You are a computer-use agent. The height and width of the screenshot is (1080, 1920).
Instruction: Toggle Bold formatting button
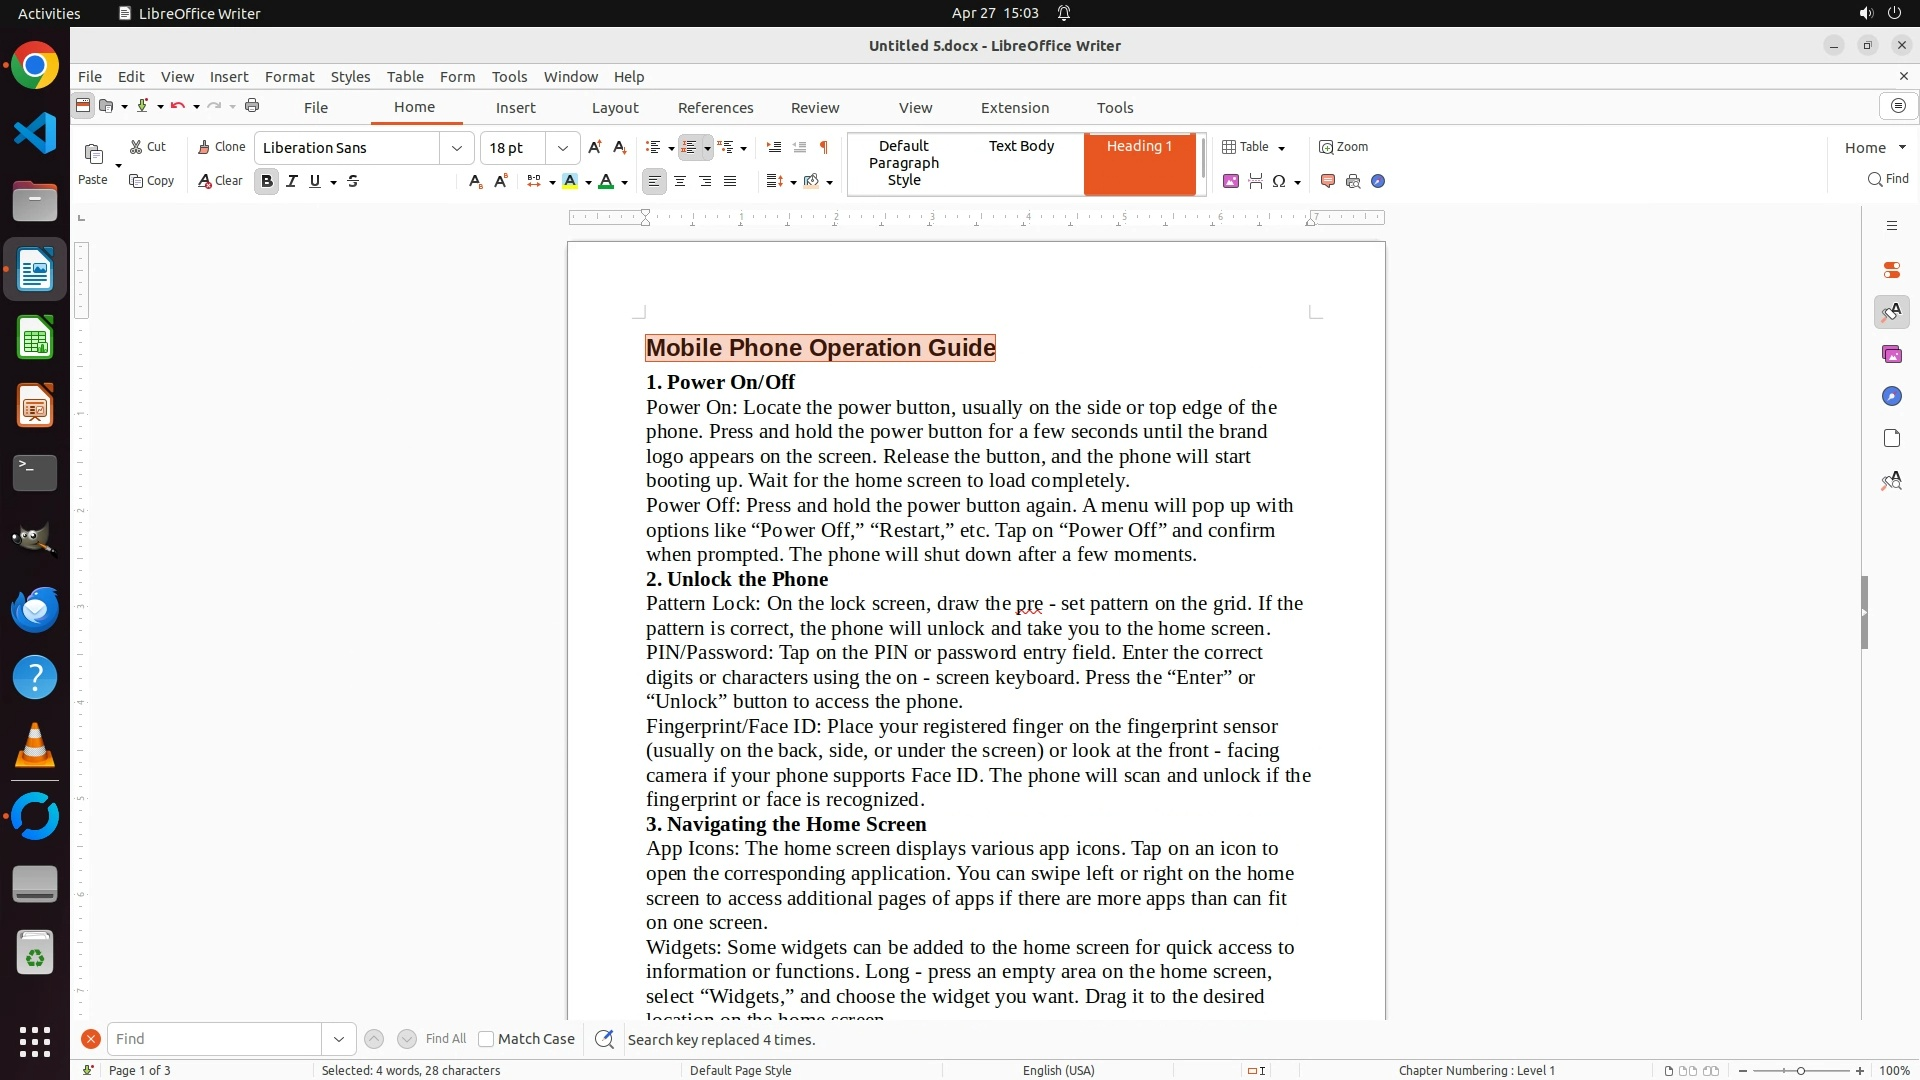(266, 181)
